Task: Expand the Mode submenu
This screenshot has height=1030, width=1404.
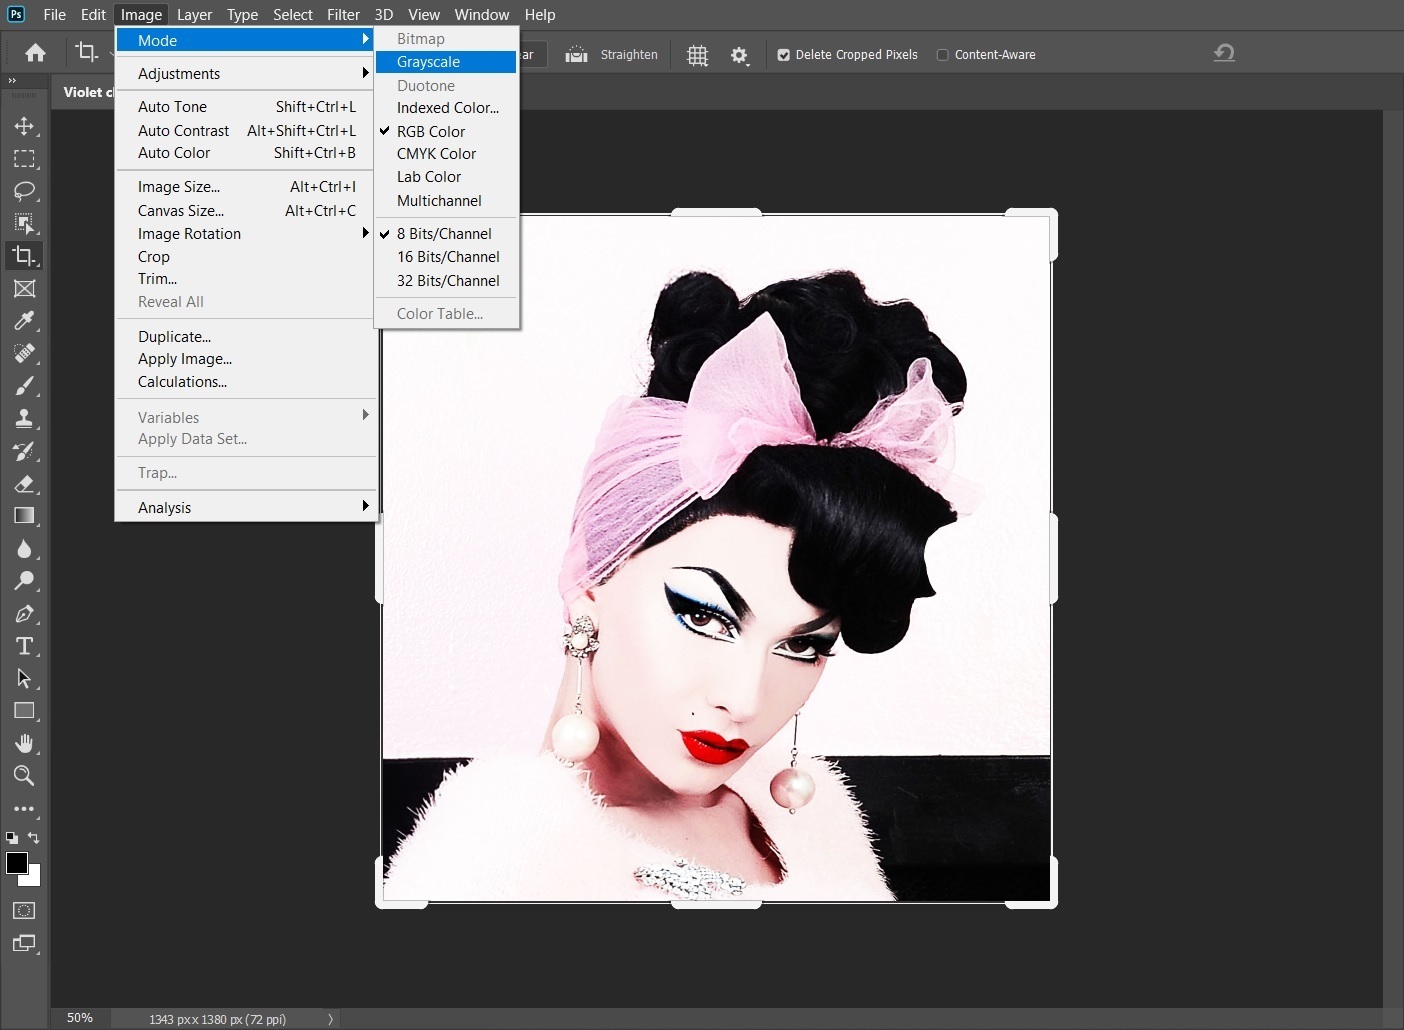Action: pos(244,40)
